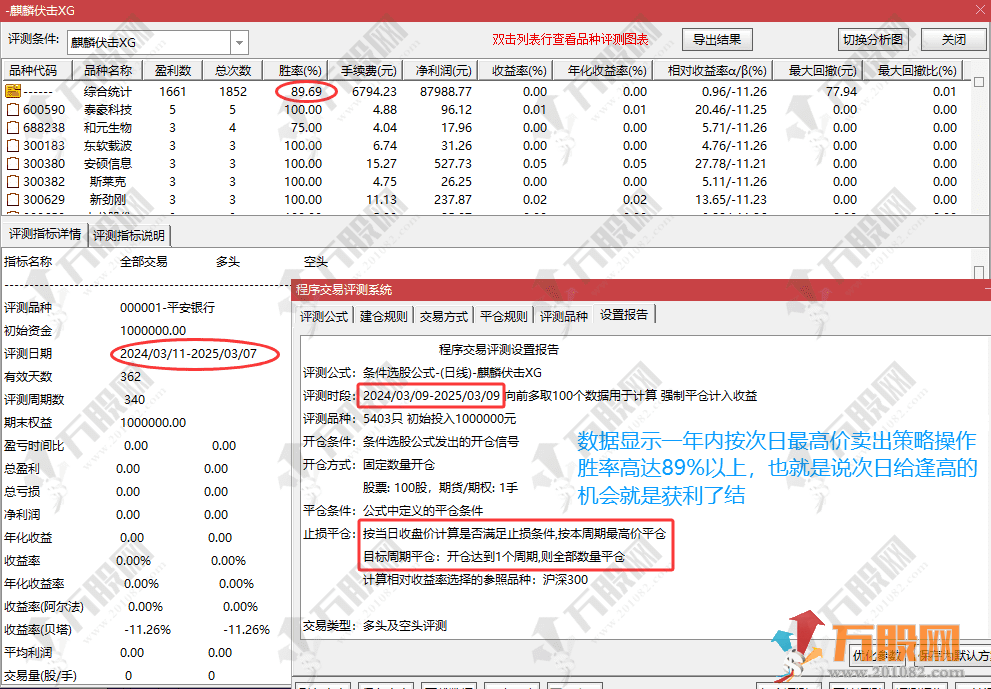Click the 导出结果 button
This screenshot has height=689, width=991.
[717, 40]
